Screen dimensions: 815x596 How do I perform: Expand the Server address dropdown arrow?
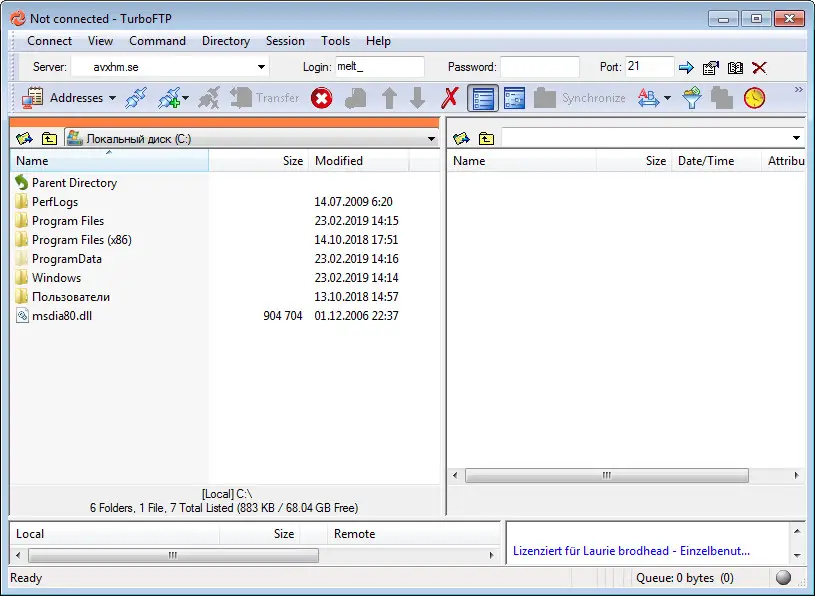261,67
